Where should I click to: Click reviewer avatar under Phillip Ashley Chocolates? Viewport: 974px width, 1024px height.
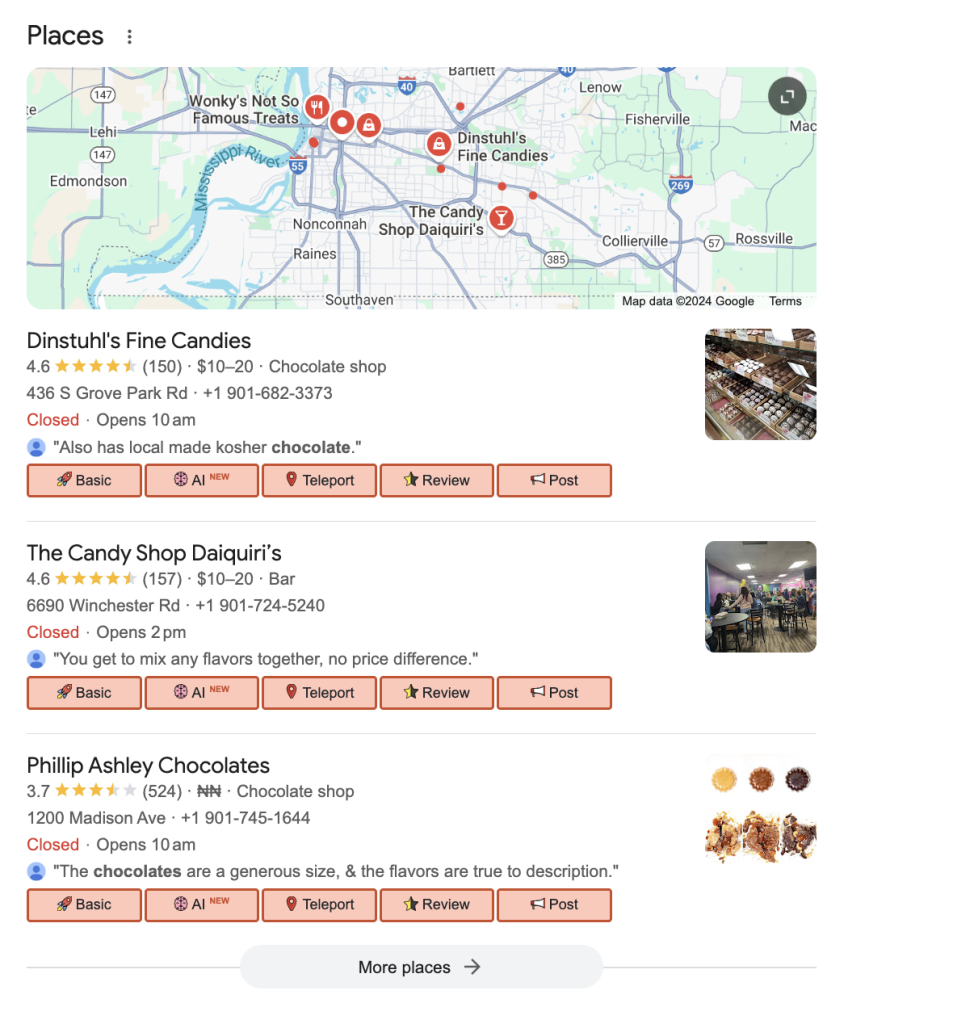coord(36,871)
